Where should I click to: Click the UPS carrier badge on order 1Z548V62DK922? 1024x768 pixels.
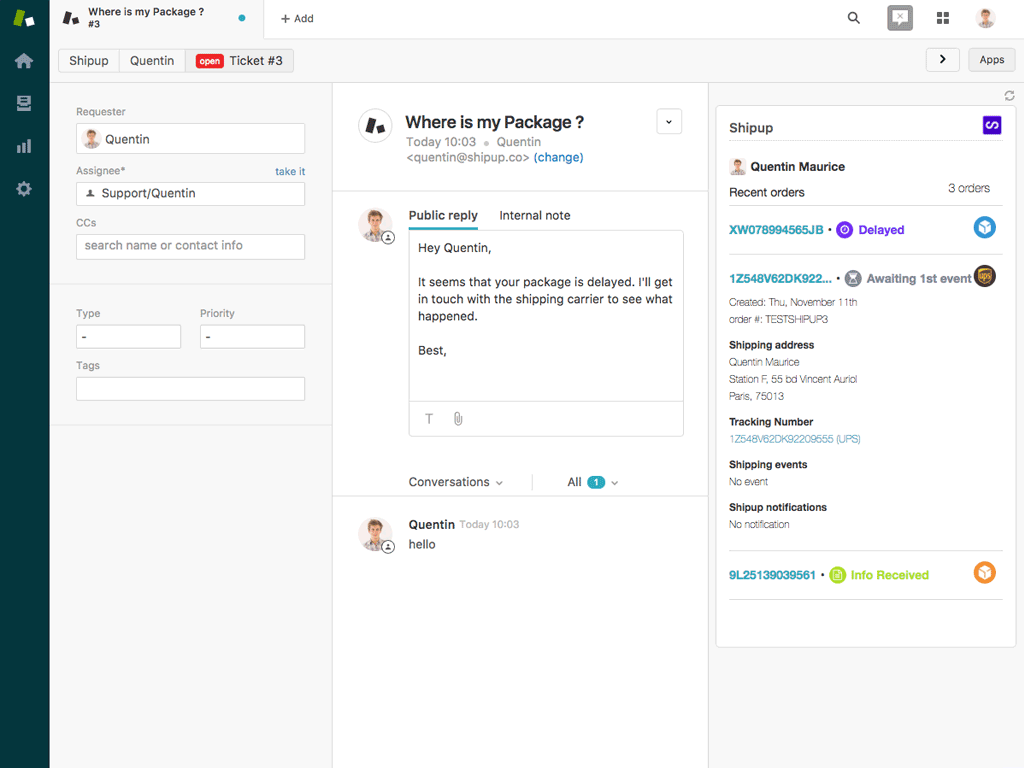[984, 278]
